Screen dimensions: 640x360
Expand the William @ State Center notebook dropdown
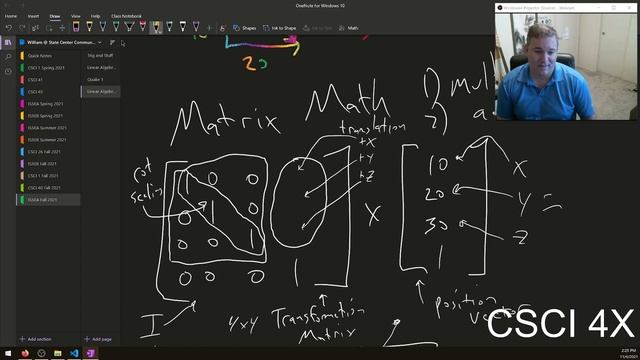click(x=100, y=42)
